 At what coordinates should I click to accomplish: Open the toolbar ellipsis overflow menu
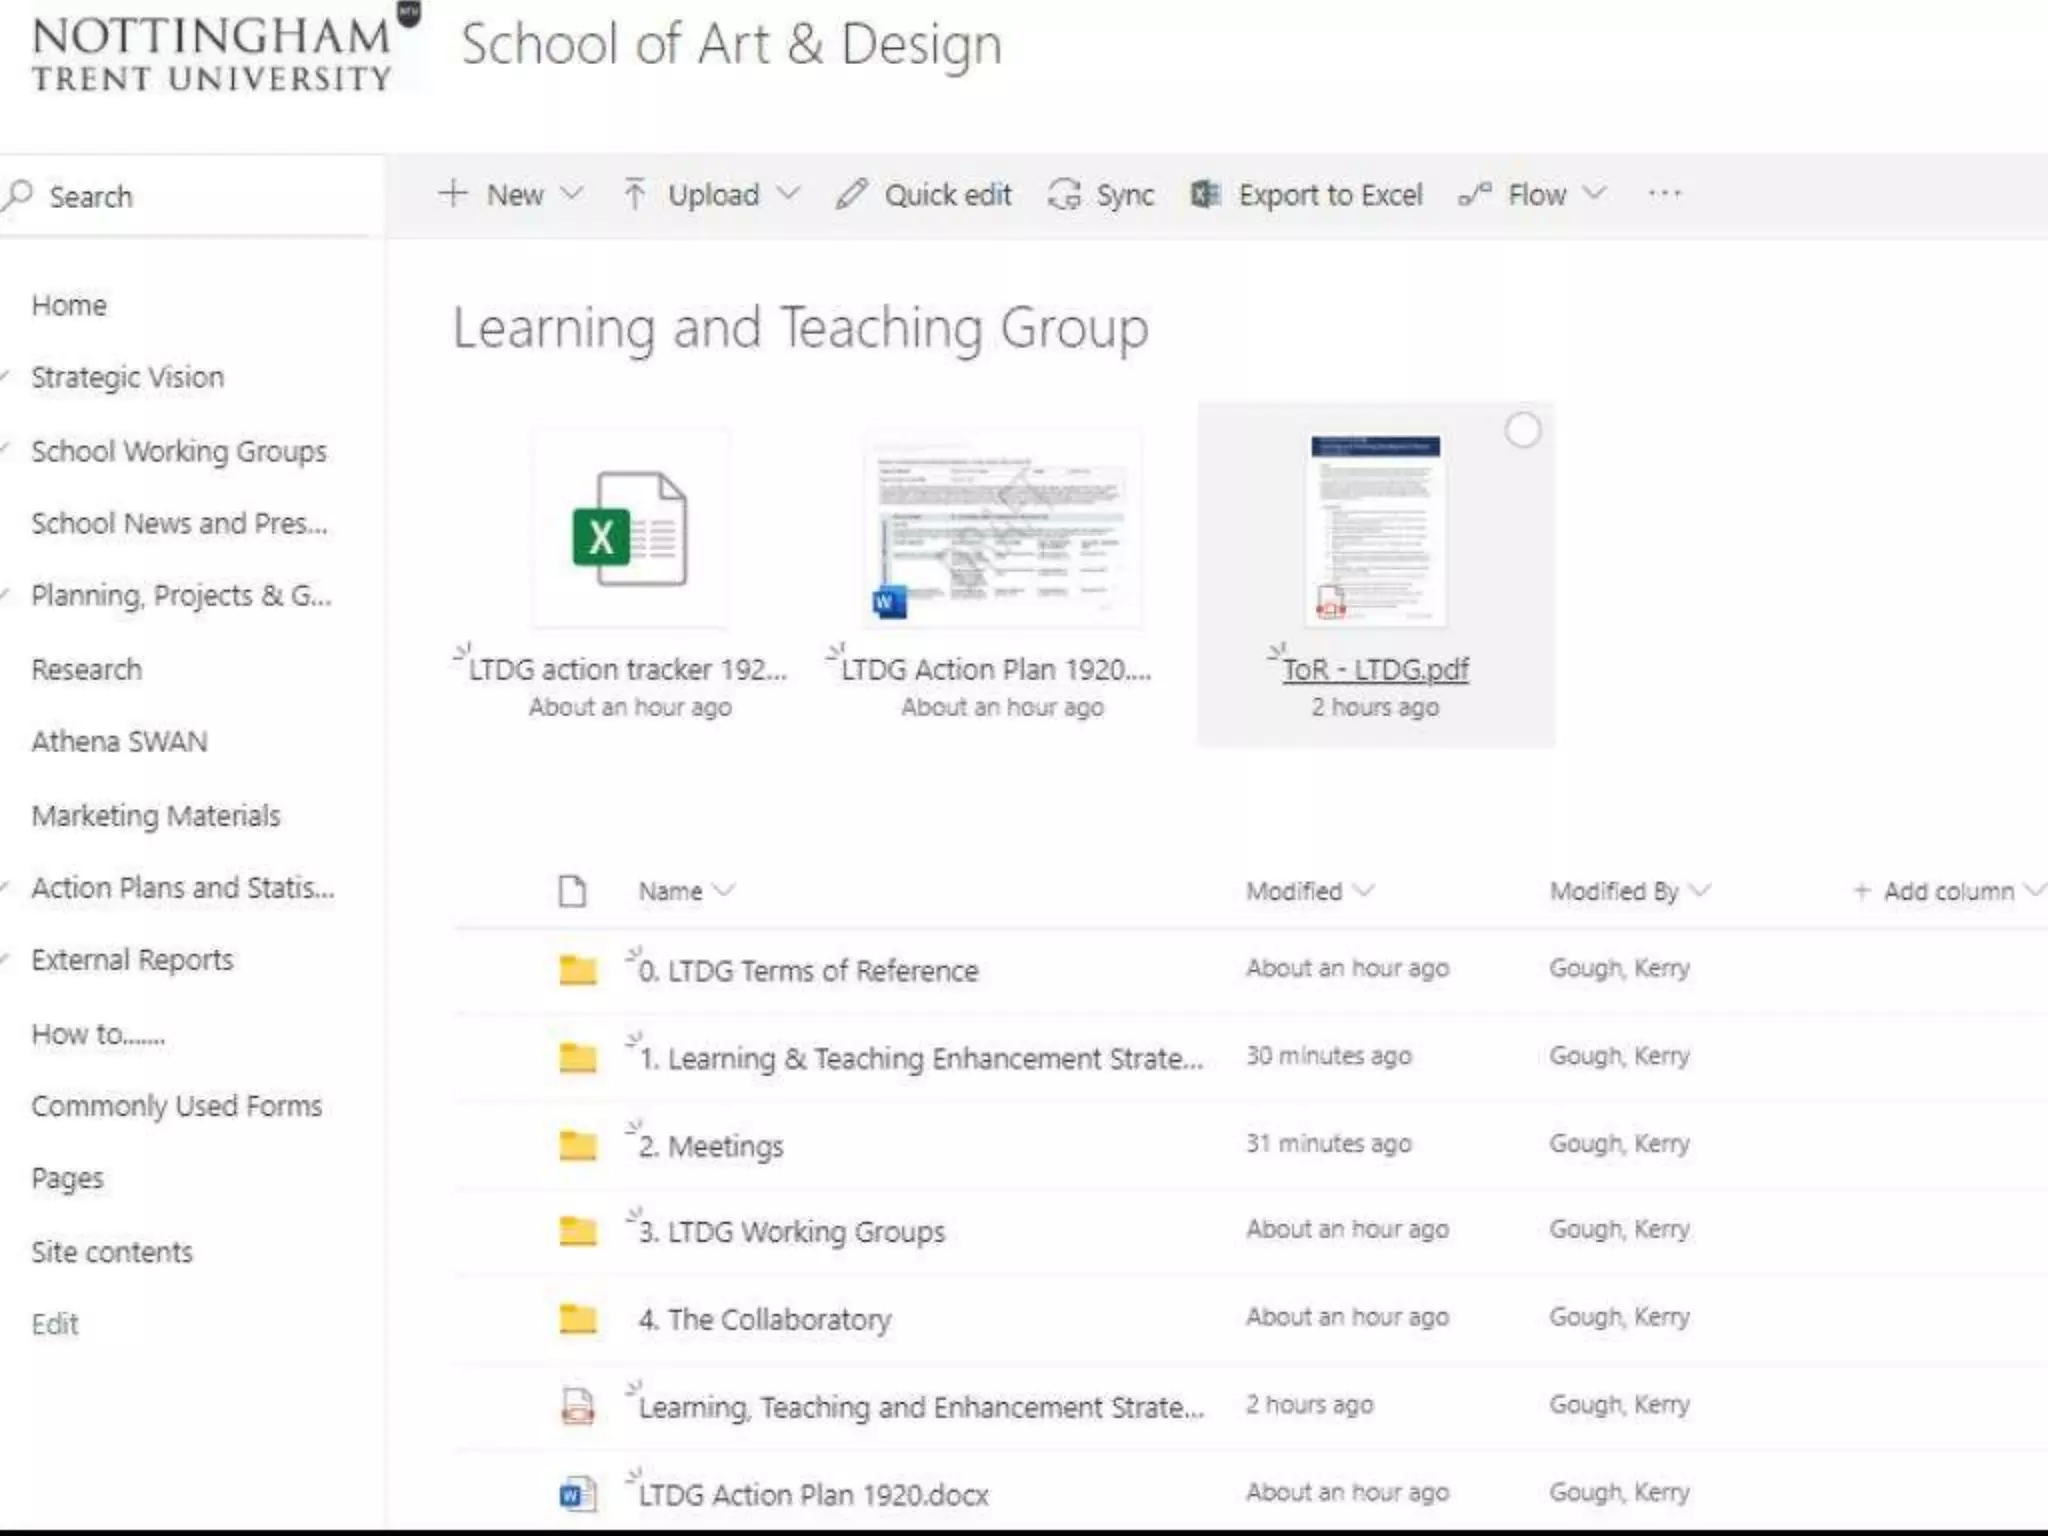point(1664,193)
